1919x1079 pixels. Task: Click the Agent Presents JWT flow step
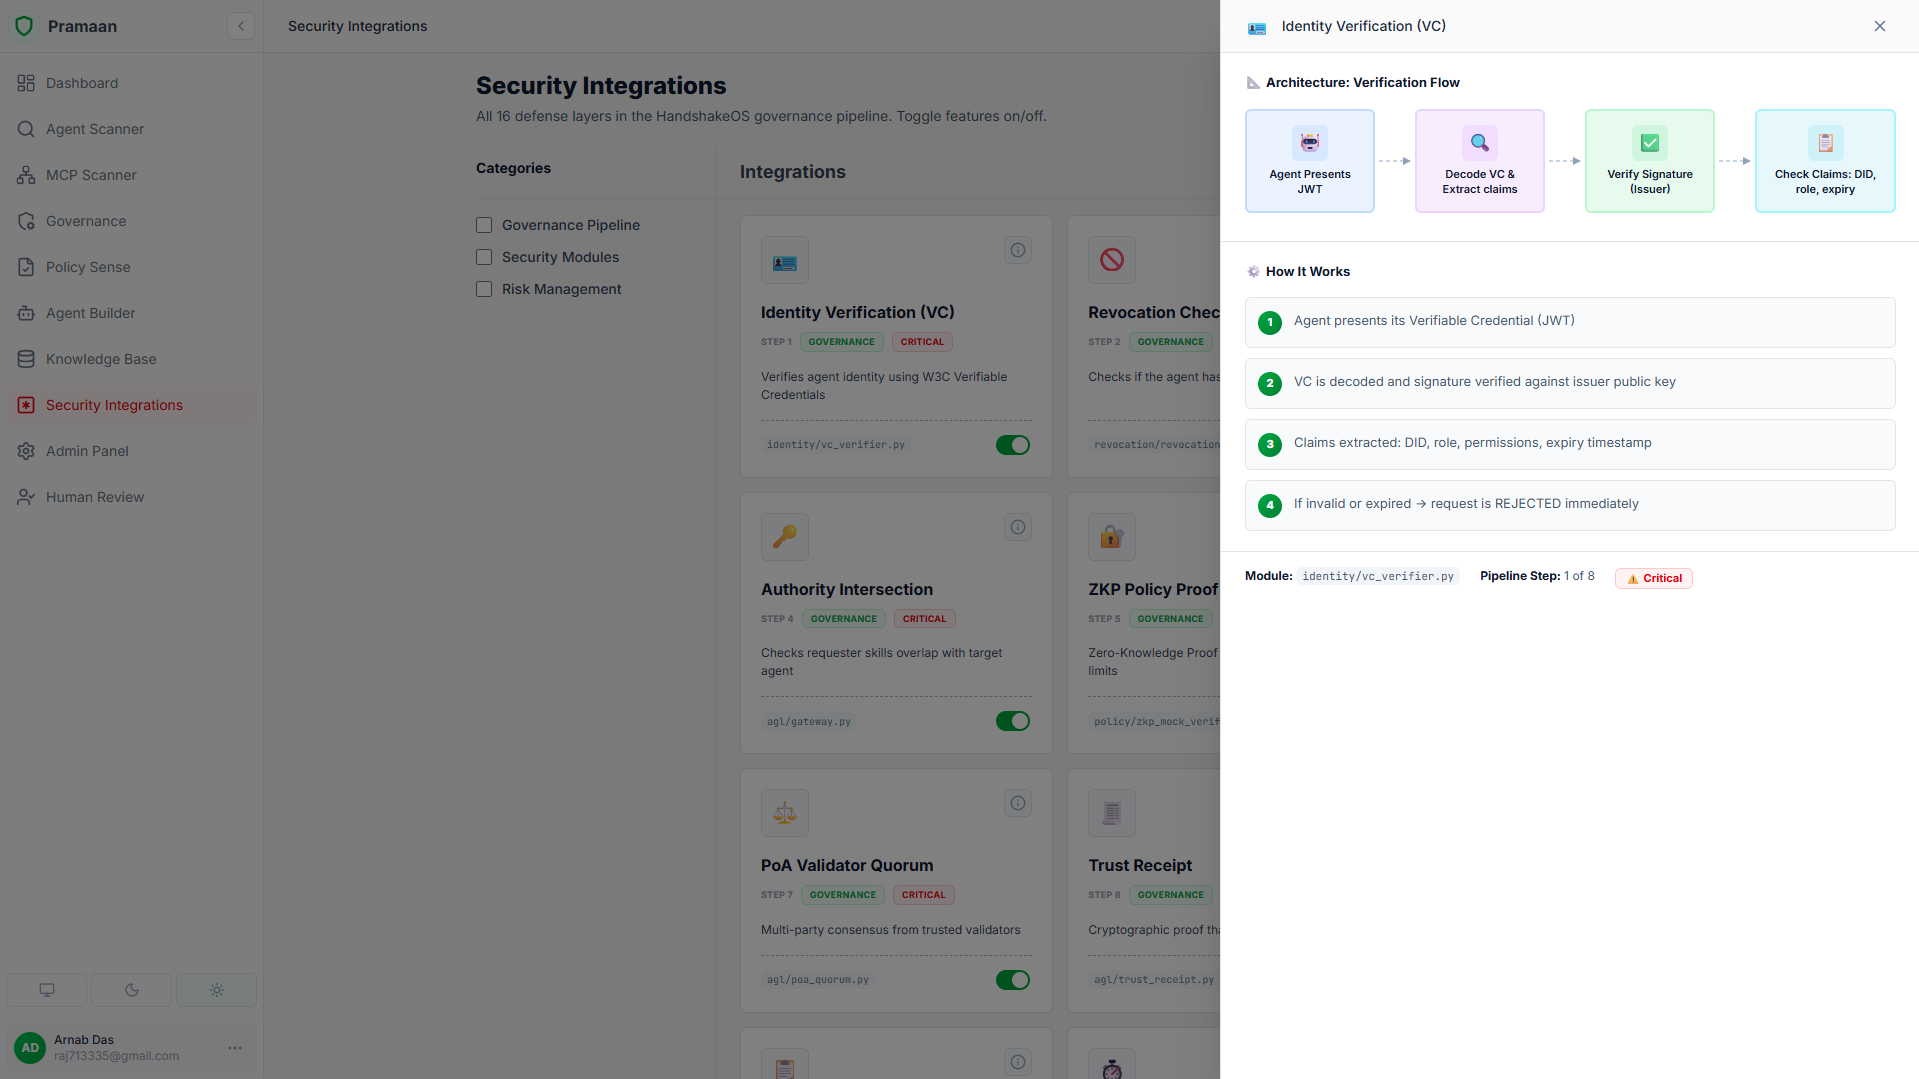tap(1310, 161)
